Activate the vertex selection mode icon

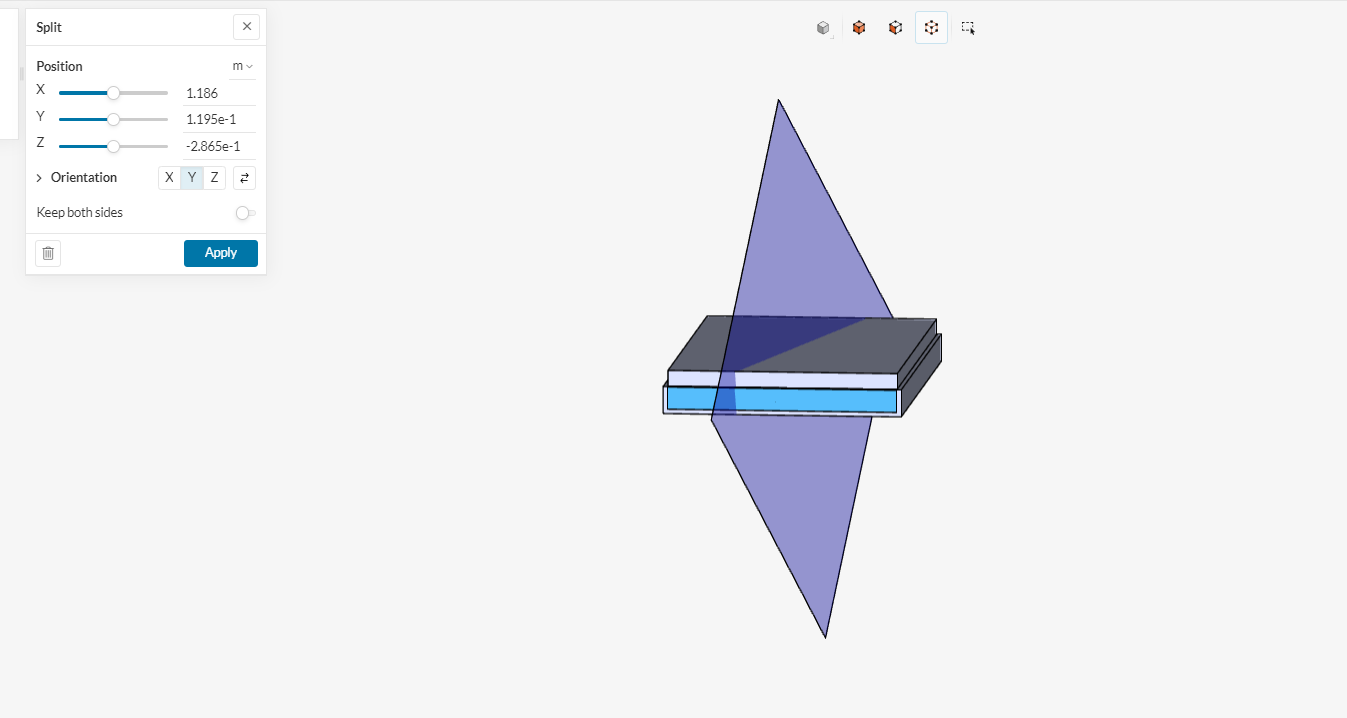click(x=931, y=27)
